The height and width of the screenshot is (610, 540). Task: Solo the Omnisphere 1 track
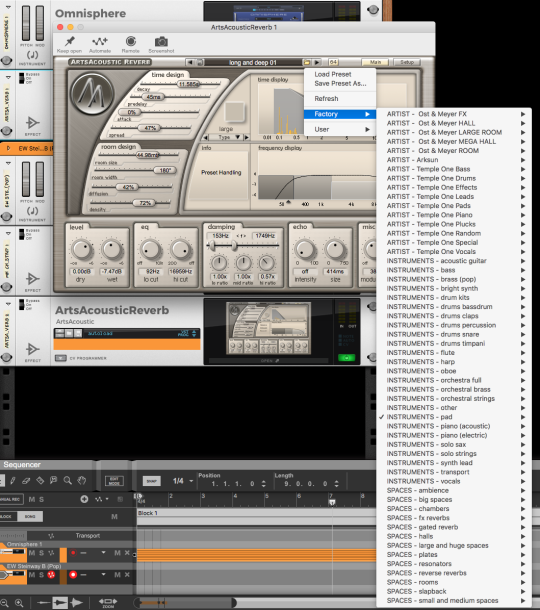tap(41, 553)
